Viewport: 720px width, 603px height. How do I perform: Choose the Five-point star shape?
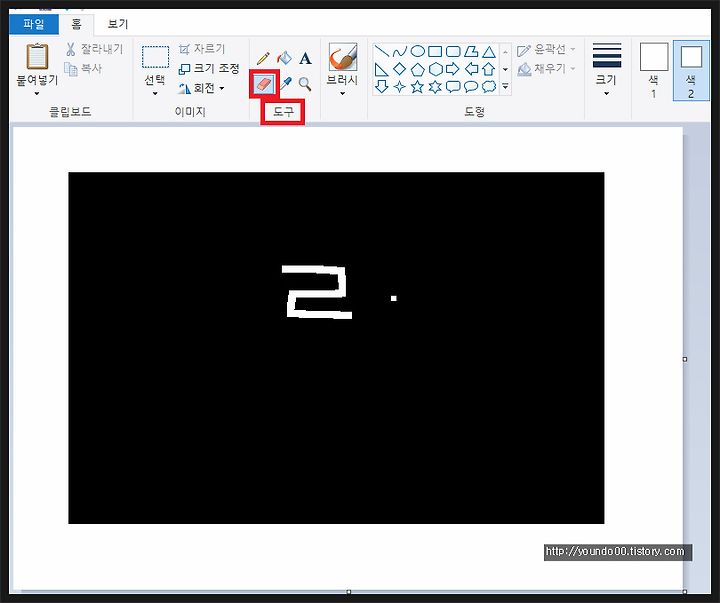pyautogui.click(x=417, y=86)
